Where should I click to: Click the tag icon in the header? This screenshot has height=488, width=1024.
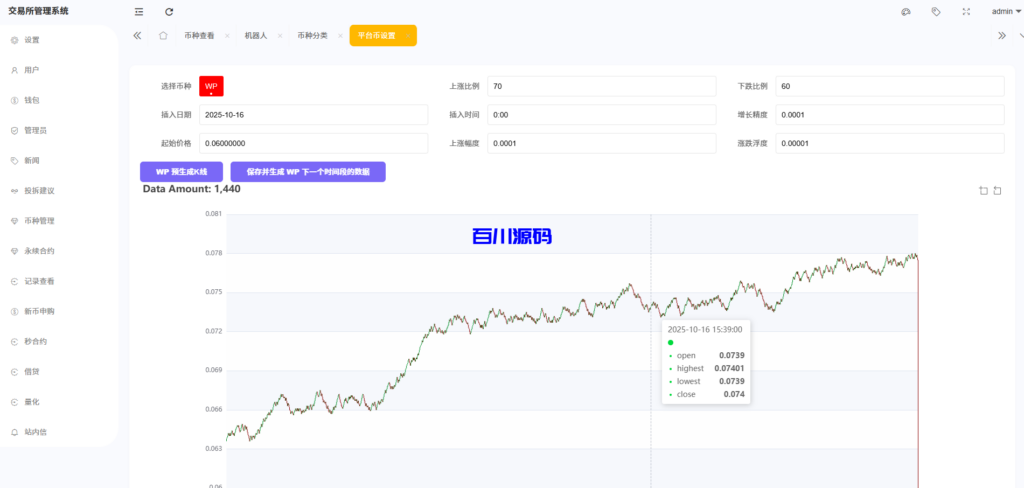[x=935, y=12]
